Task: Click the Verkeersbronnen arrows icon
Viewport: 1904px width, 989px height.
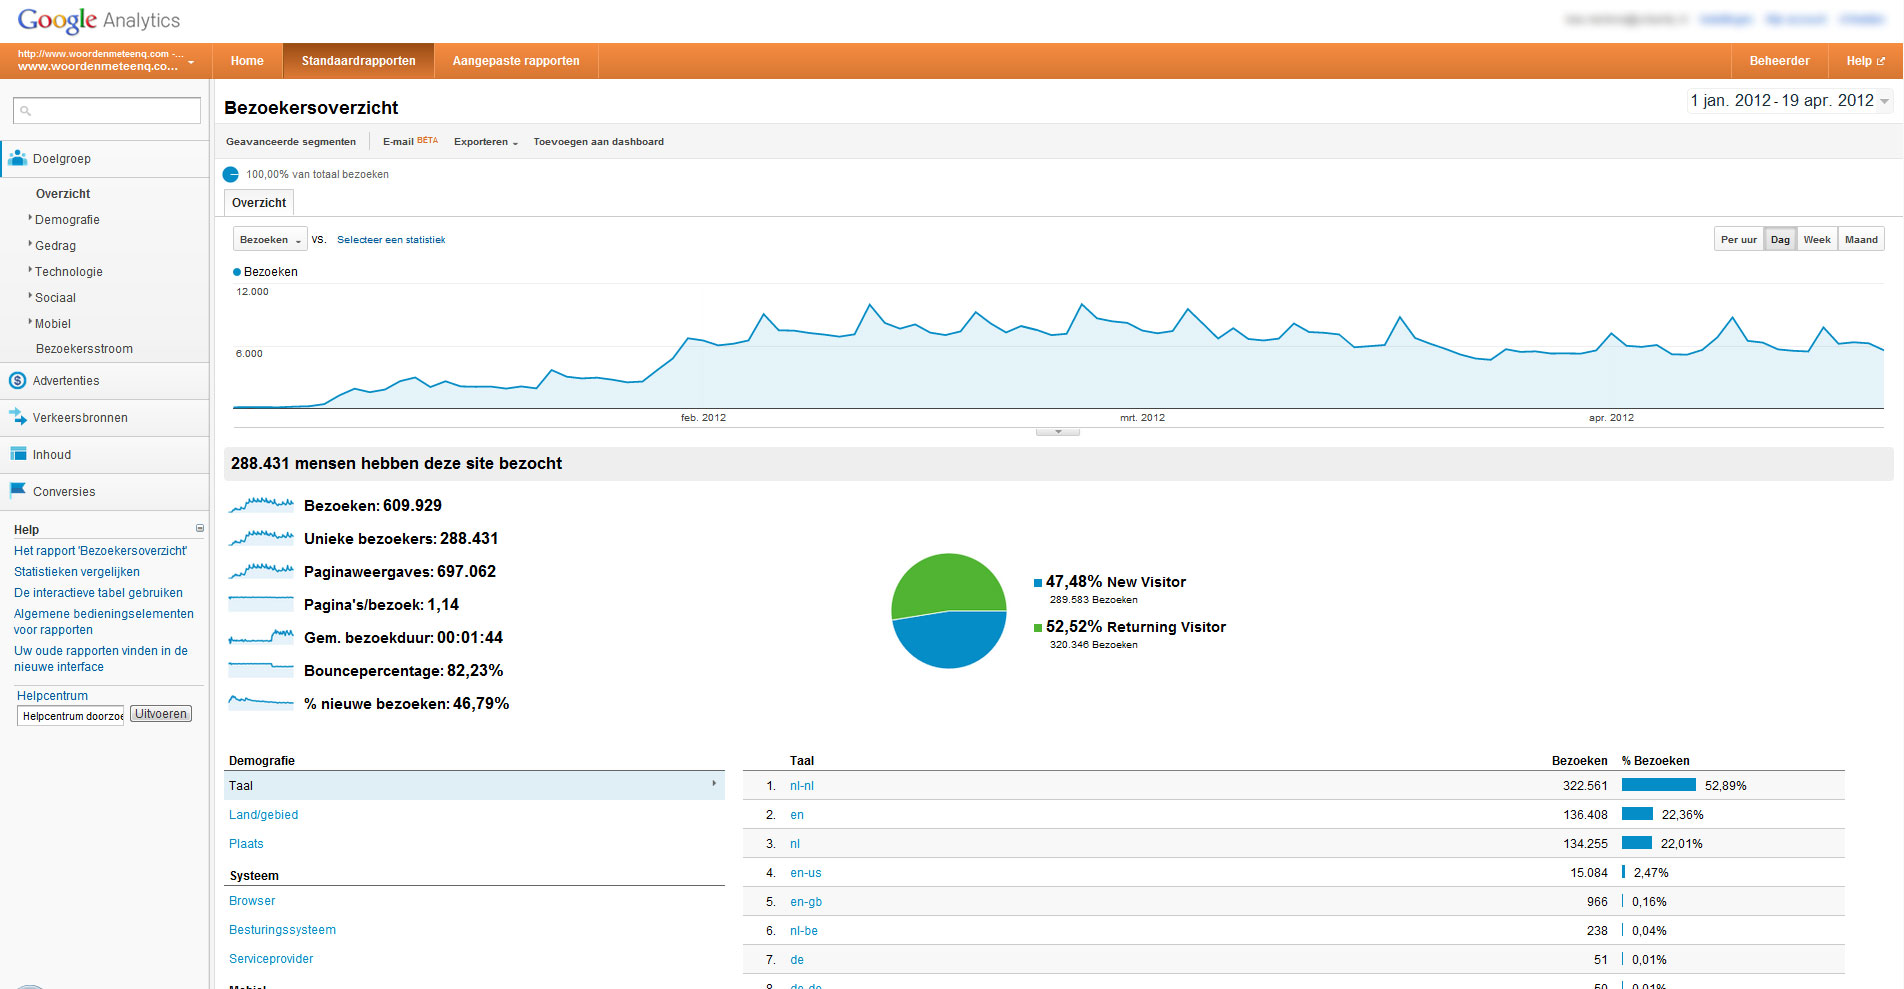Action: click(x=17, y=417)
